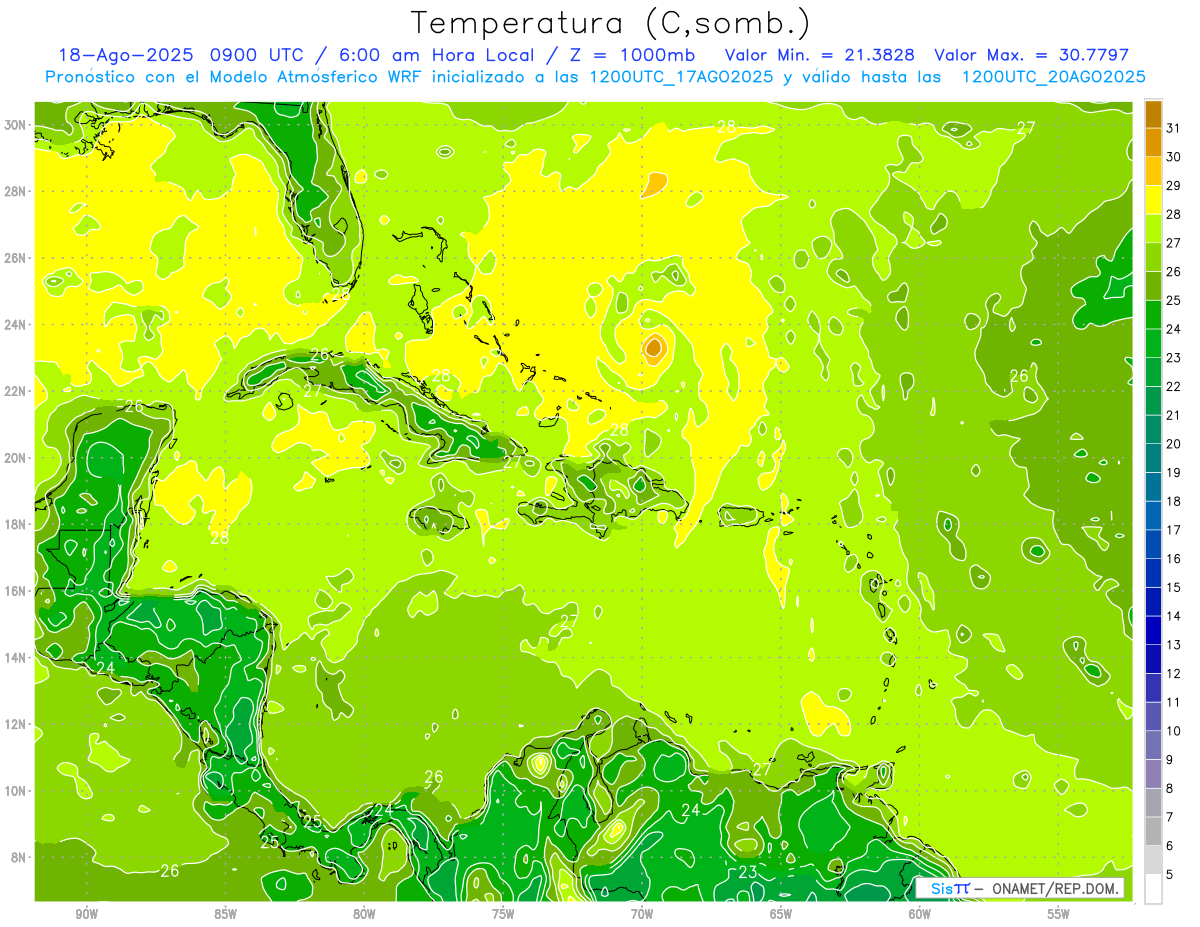Click the "16N" latitude axis label

[17, 591]
